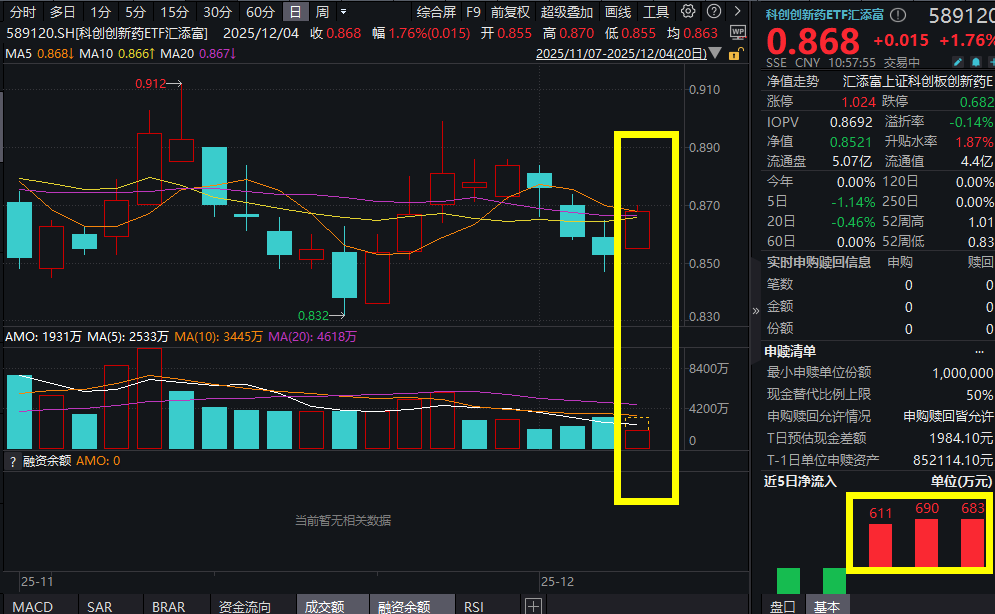Image resolution: width=995 pixels, height=614 pixels.
Task: Toggle 前复权 price adjustment
Action: pyautogui.click(x=509, y=12)
